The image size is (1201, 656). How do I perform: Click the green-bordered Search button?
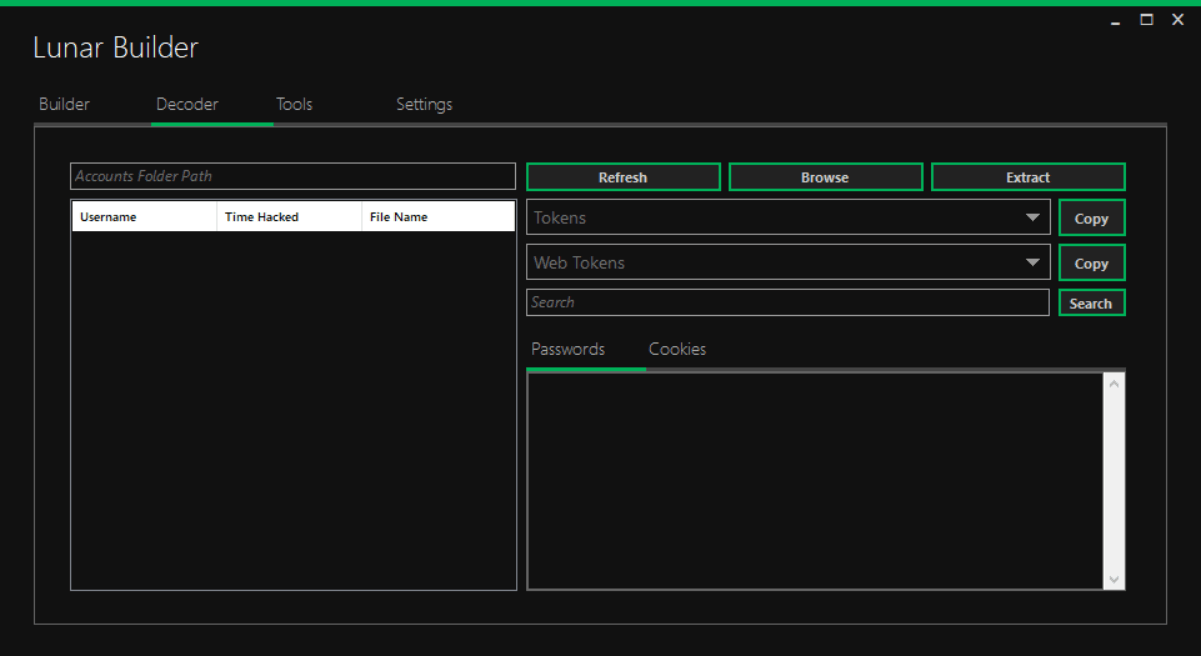pyautogui.click(x=1091, y=303)
